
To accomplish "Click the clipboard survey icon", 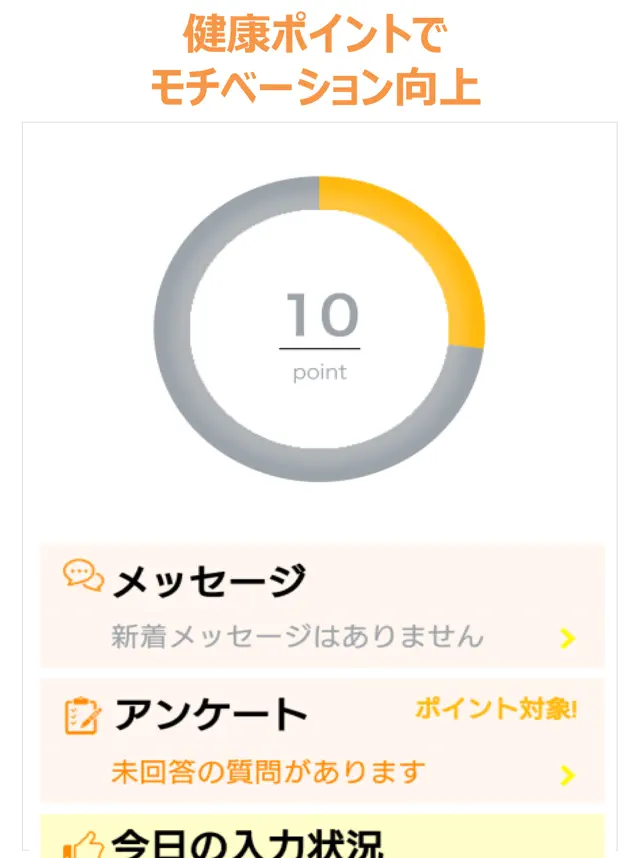I will pos(83,716).
